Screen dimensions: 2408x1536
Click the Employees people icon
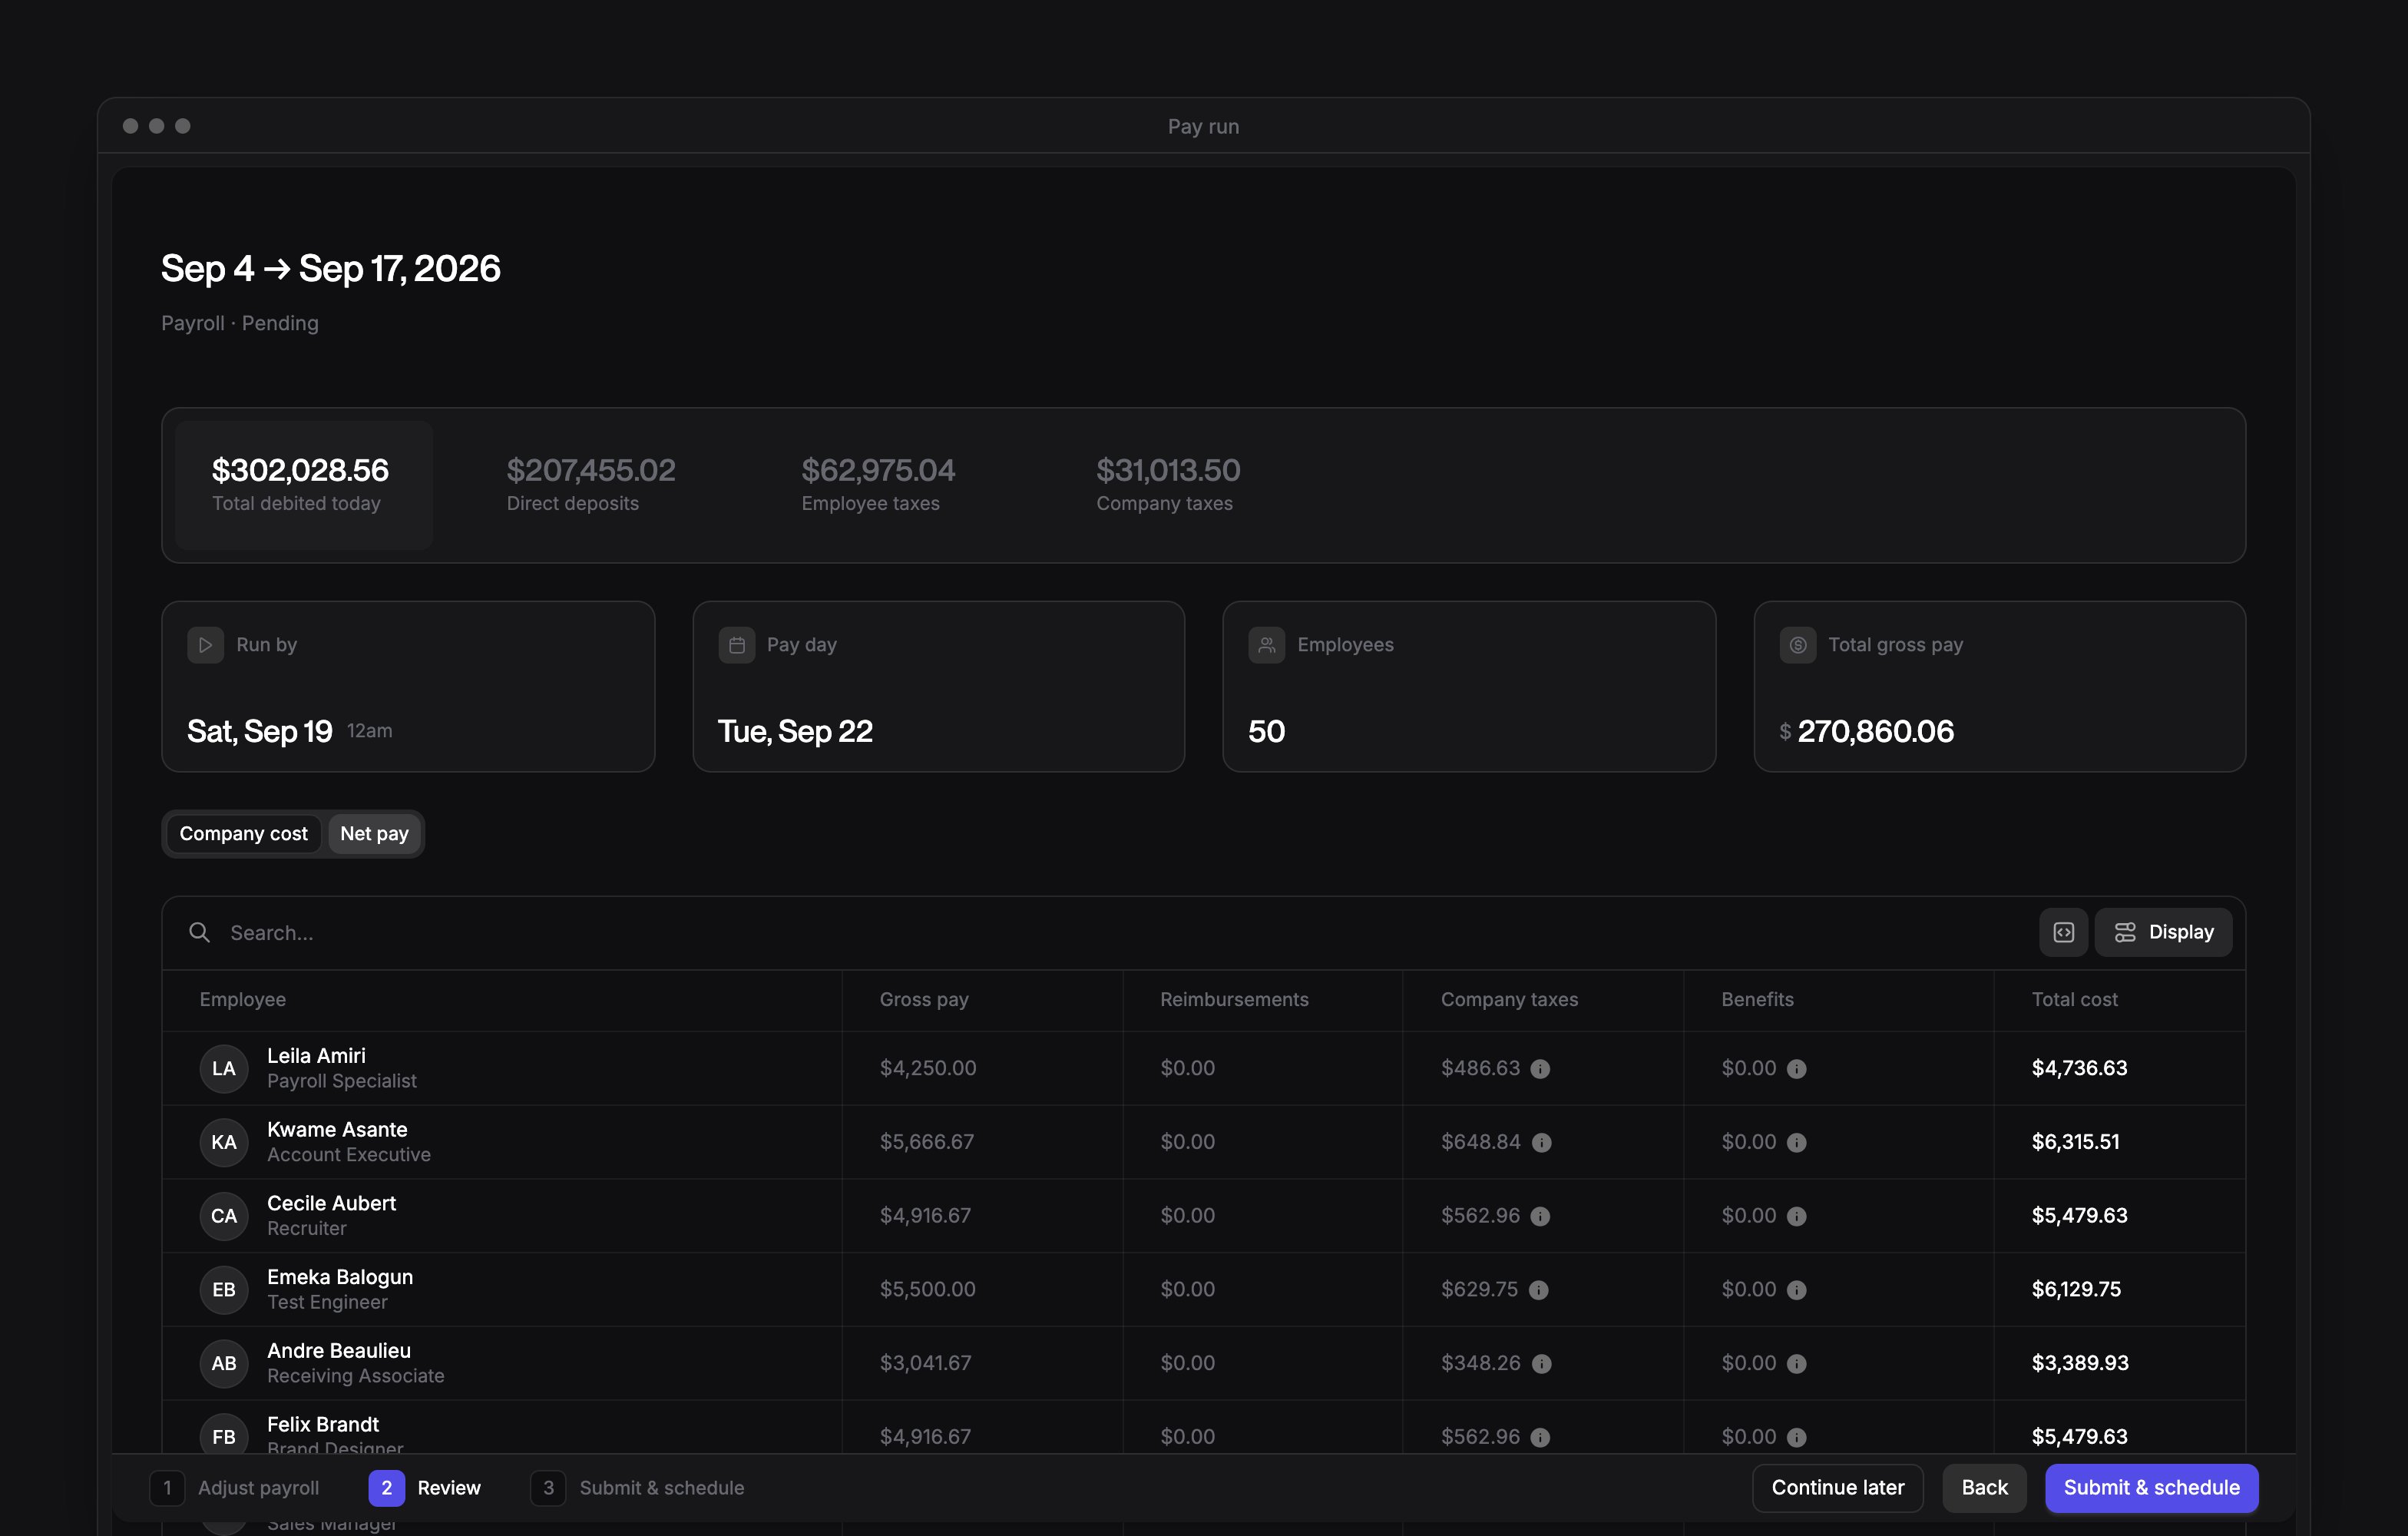point(1266,645)
